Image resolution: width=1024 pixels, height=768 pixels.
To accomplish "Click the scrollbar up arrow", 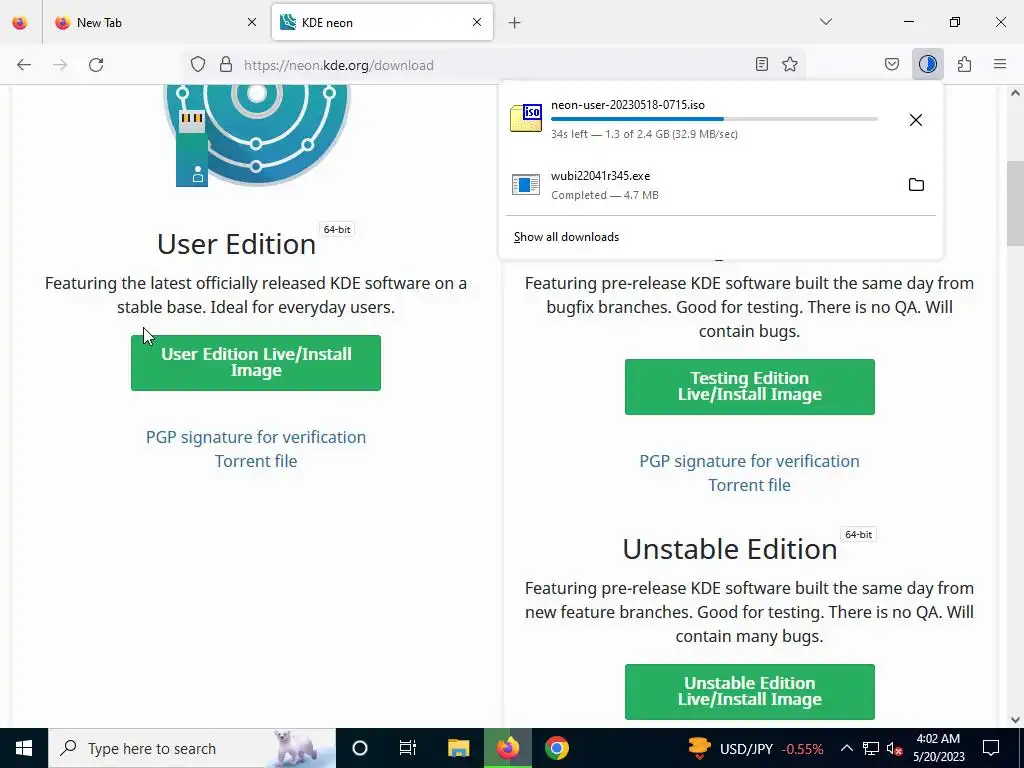I will click(1015, 93).
